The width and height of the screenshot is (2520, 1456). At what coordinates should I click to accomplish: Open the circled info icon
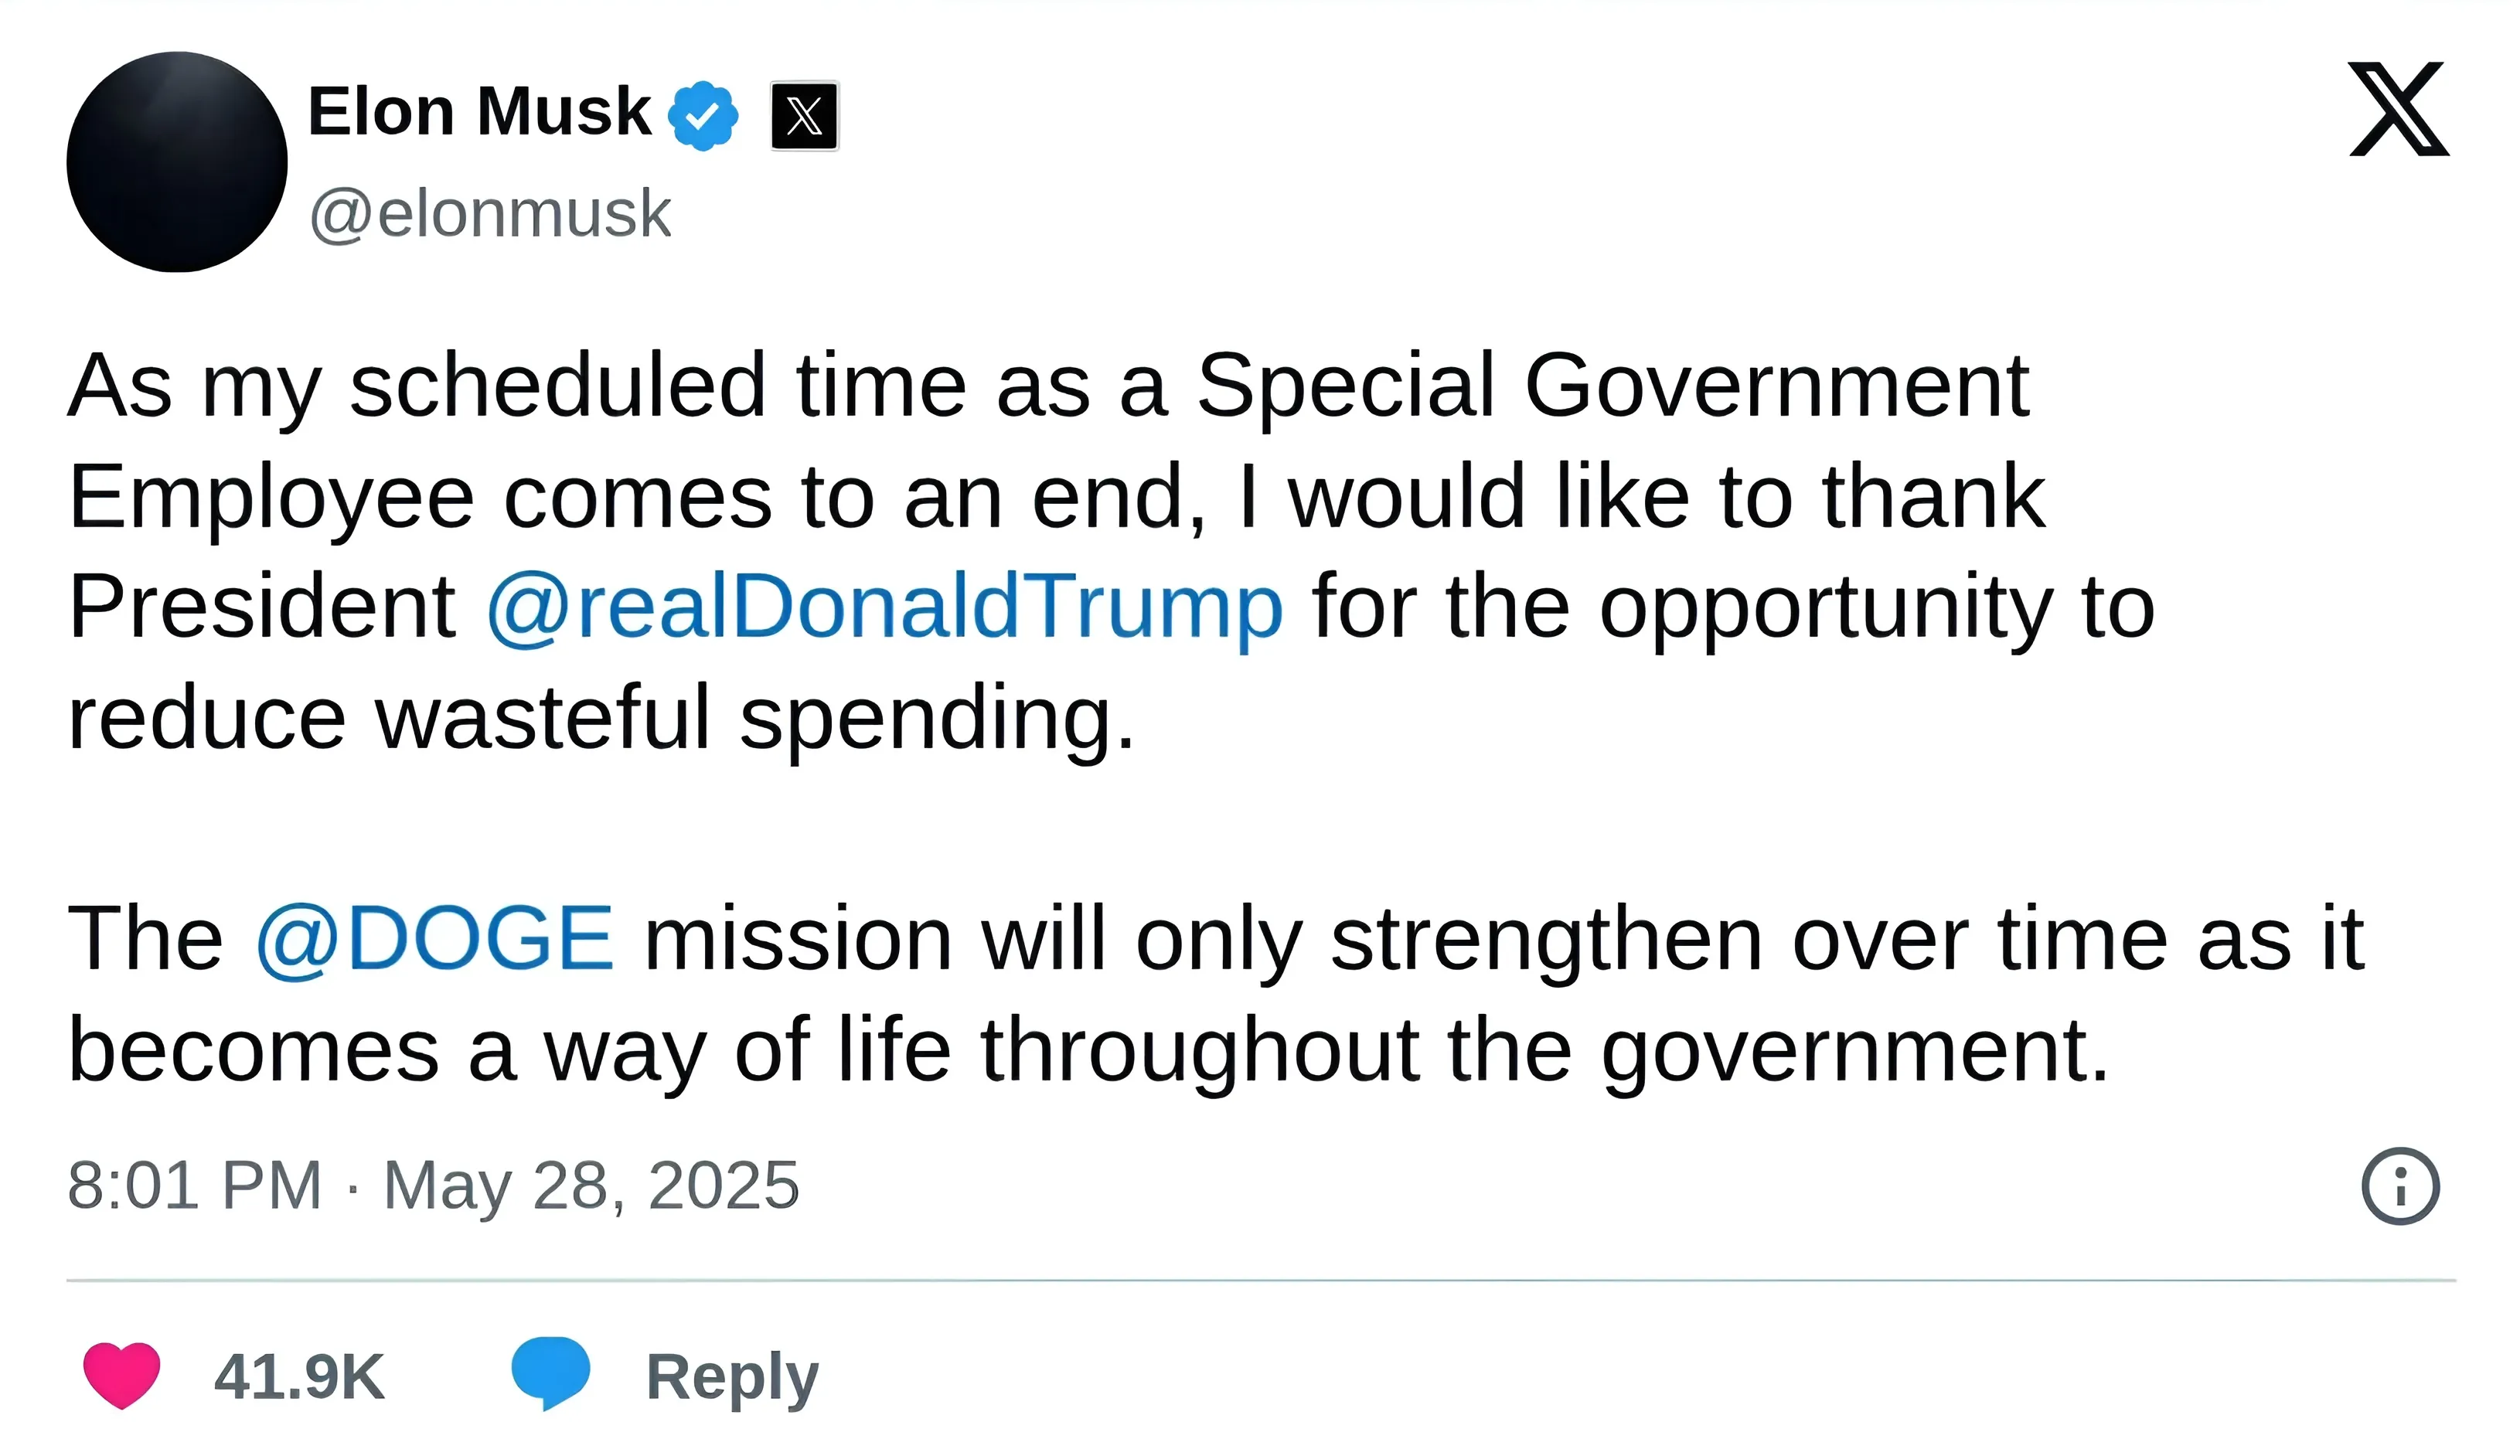tap(2400, 1186)
